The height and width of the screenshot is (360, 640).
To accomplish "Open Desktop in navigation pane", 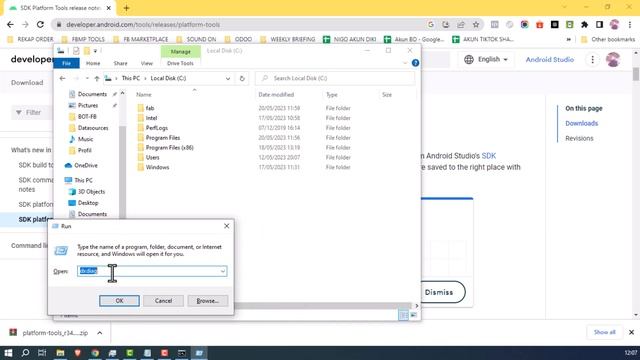I will click(88, 203).
